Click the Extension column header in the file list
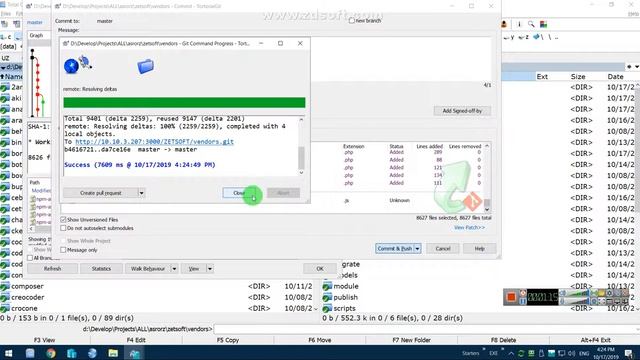Image resolution: width=640 pixels, height=360 pixels. pyautogui.click(x=353, y=146)
